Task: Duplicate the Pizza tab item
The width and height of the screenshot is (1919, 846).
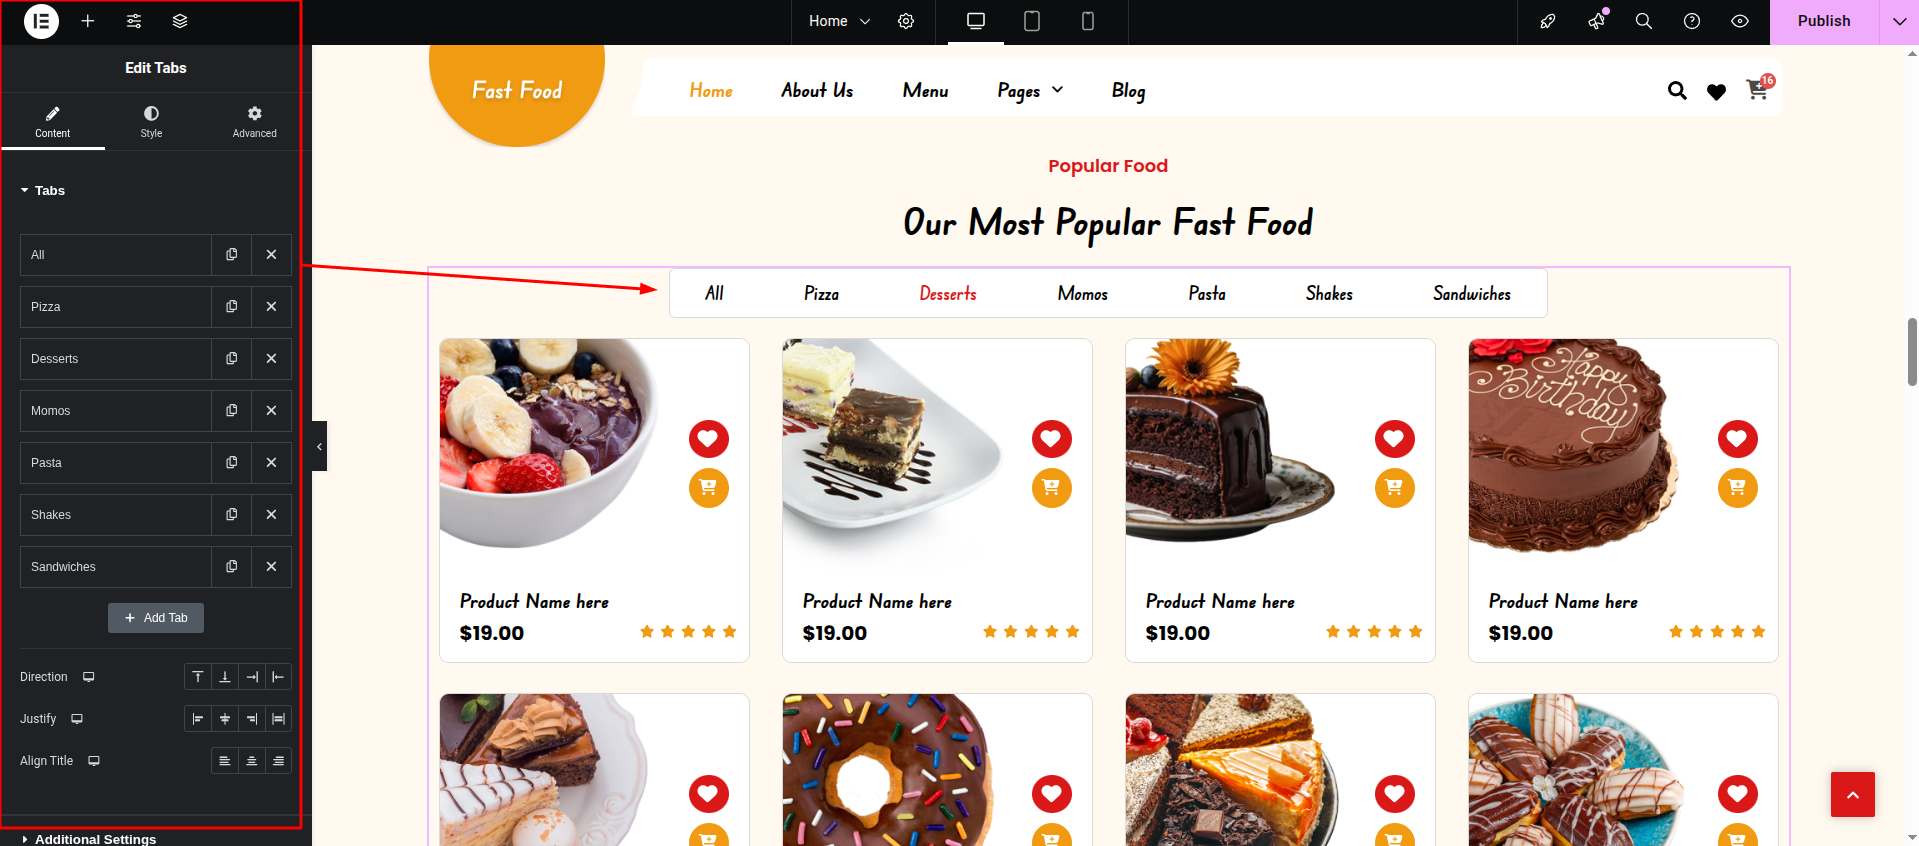Action: click(231, 307)
